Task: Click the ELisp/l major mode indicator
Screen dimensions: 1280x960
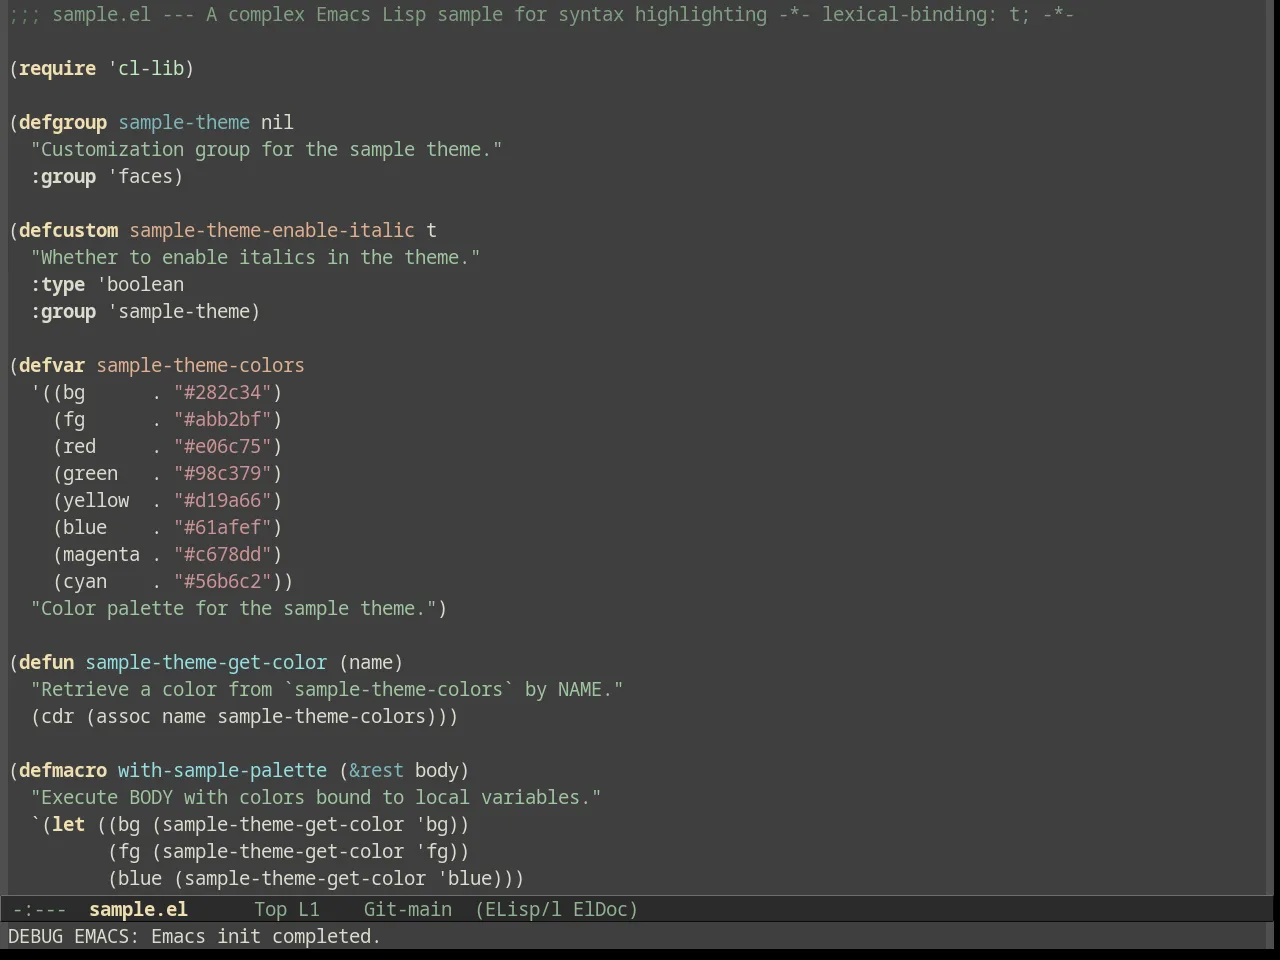Action: point(518,909)
